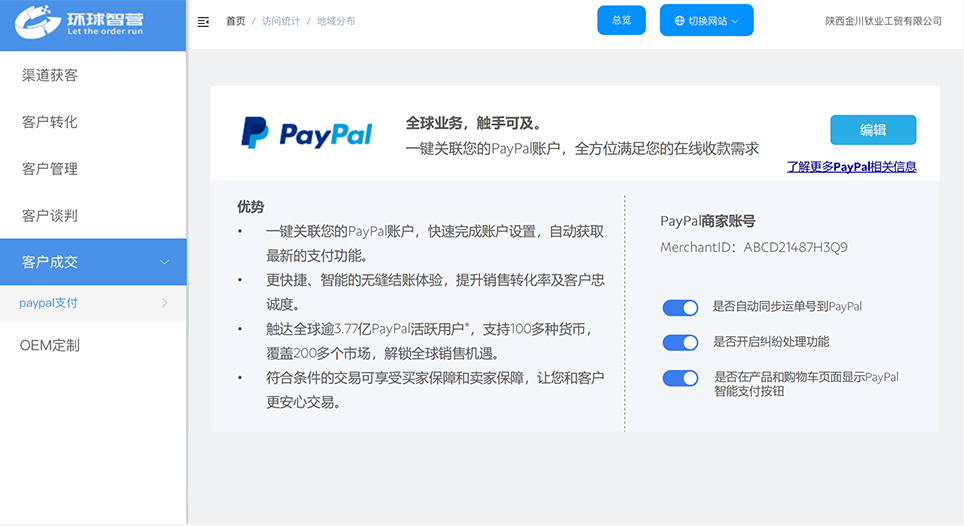
Task: Collapse the 客户成交 menu chevron
Action: (x=164, y=262)
